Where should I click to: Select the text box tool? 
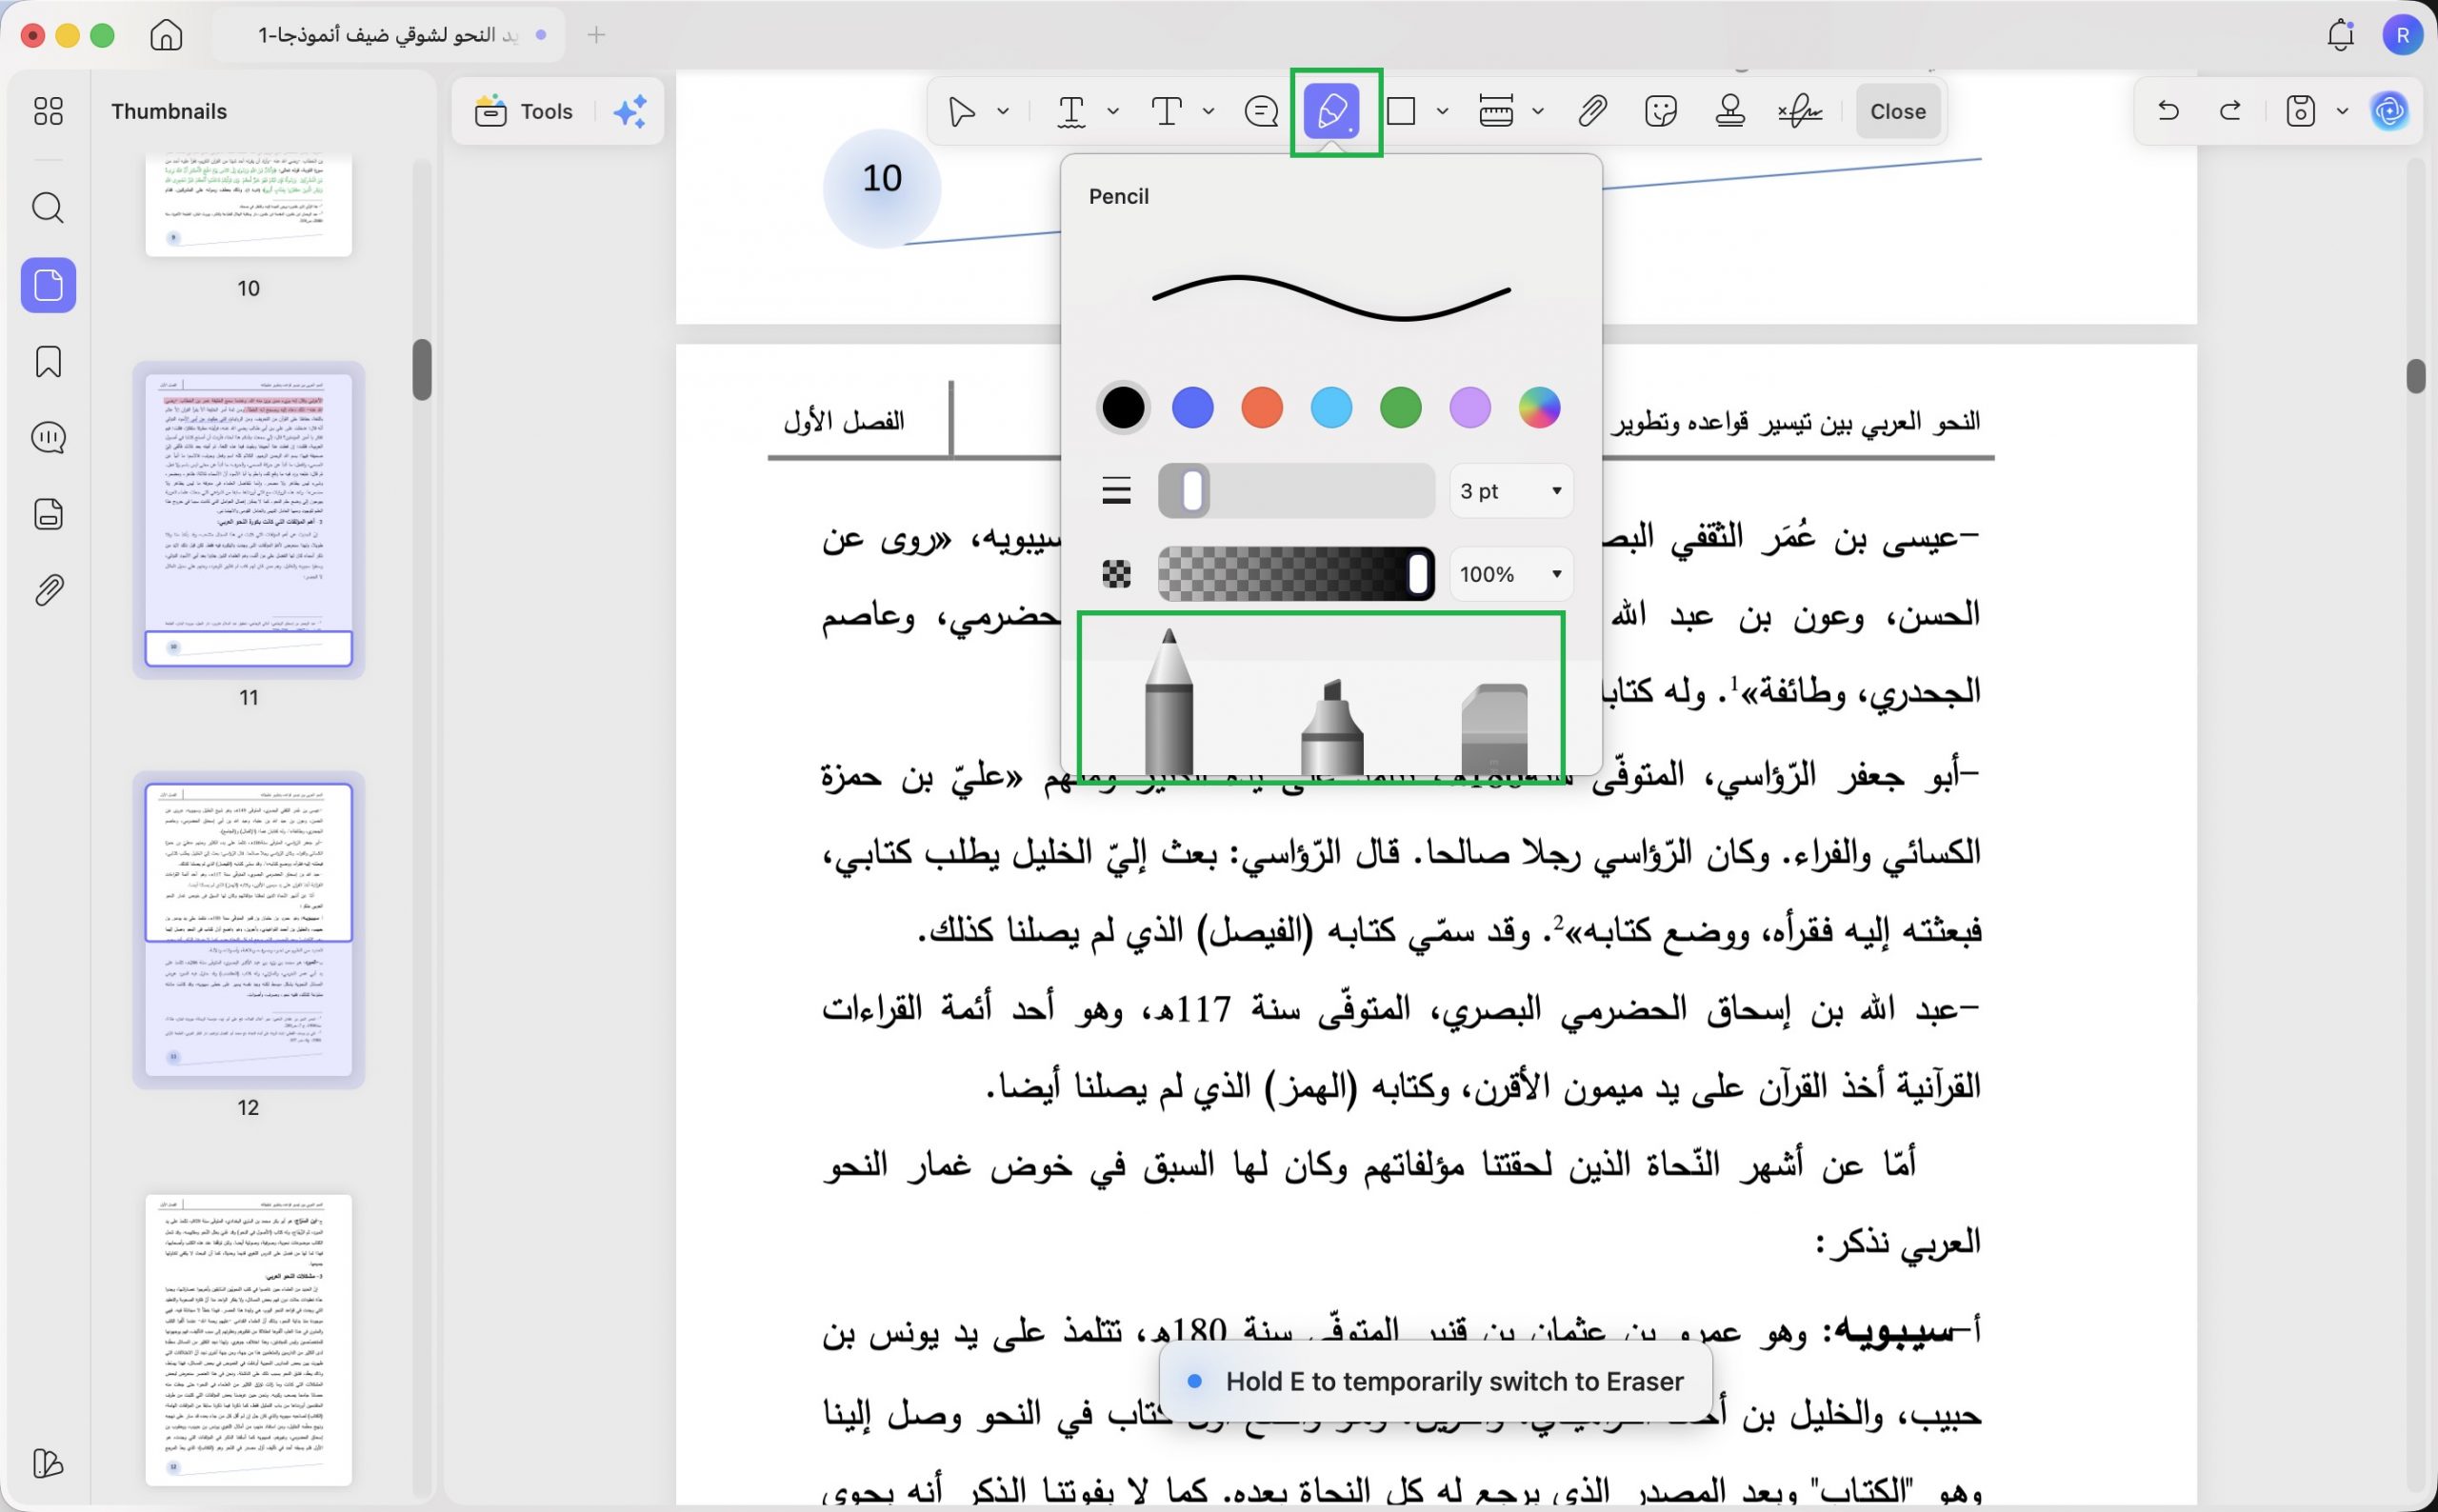point(1167,111)
